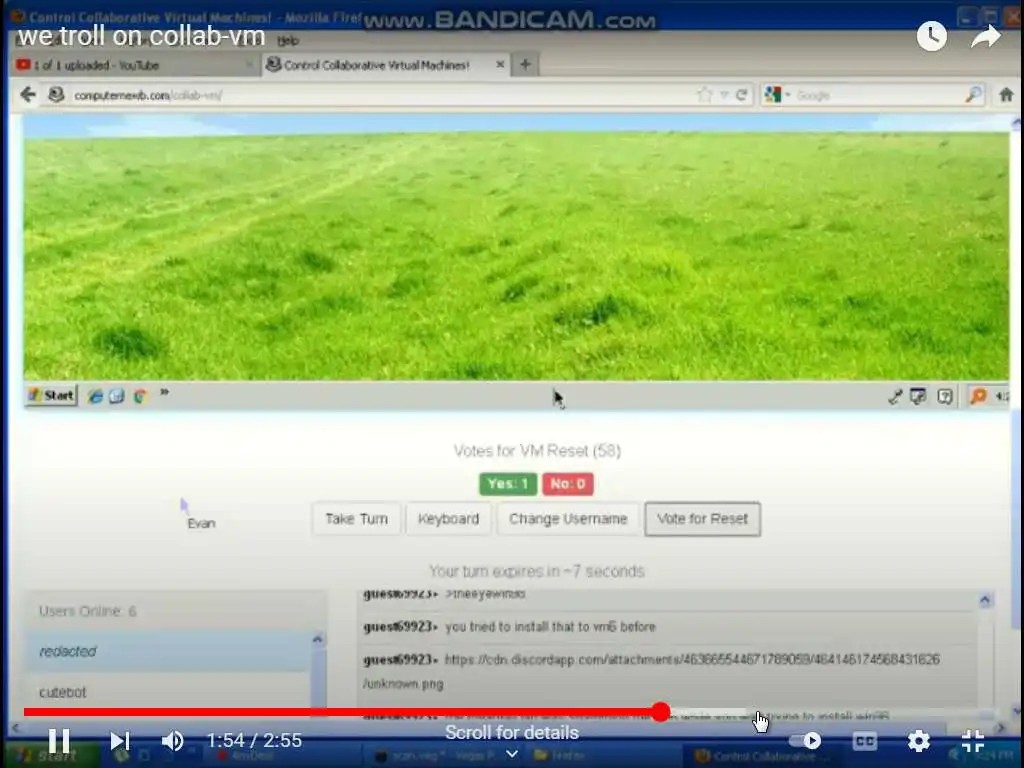Click the red No: 0 vote button

click(x=568, y=484)
